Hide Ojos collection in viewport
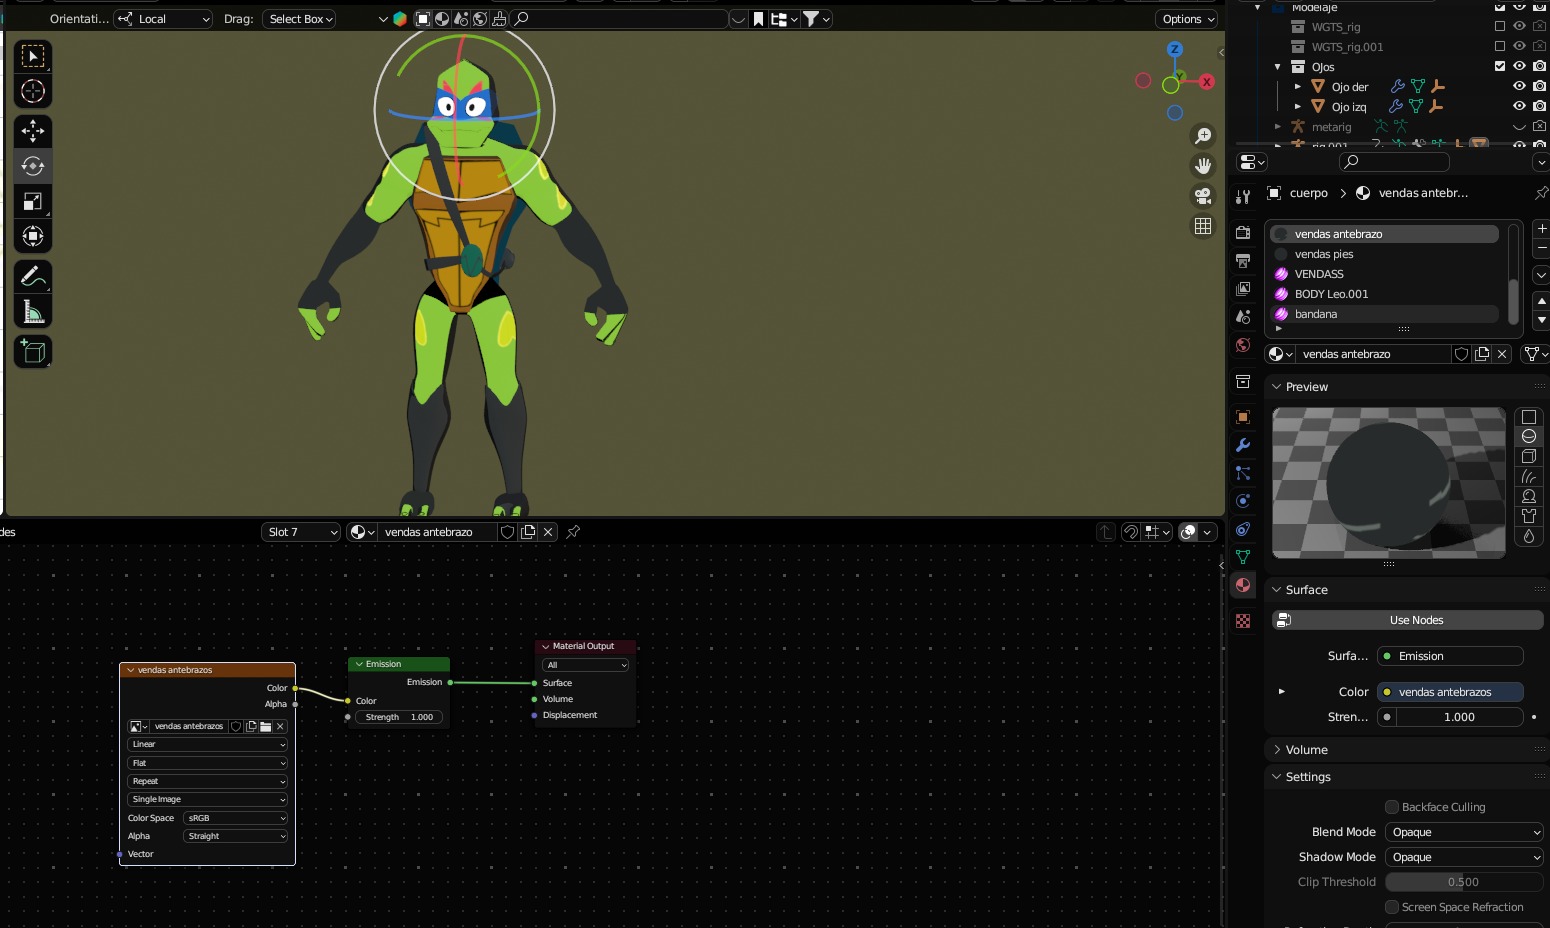1550x928 pixels. coord(1520,66)
